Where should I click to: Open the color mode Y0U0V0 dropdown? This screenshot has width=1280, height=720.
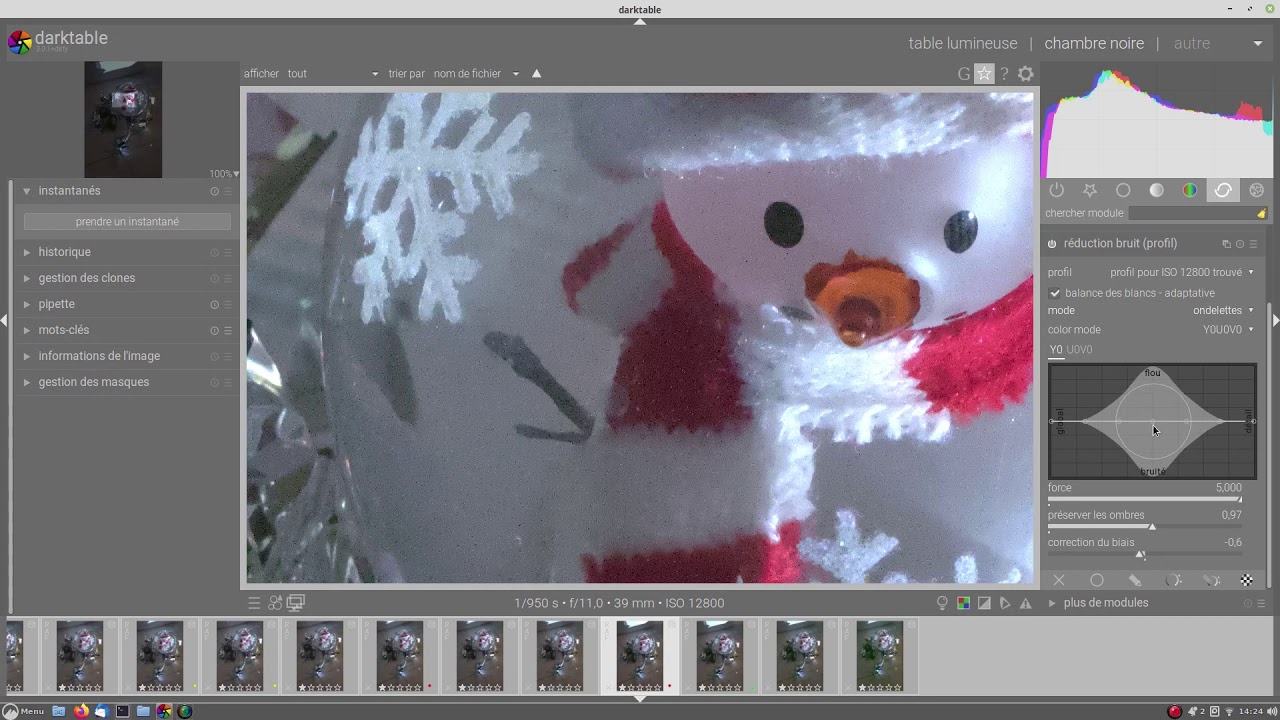(x=1151, y=330)
